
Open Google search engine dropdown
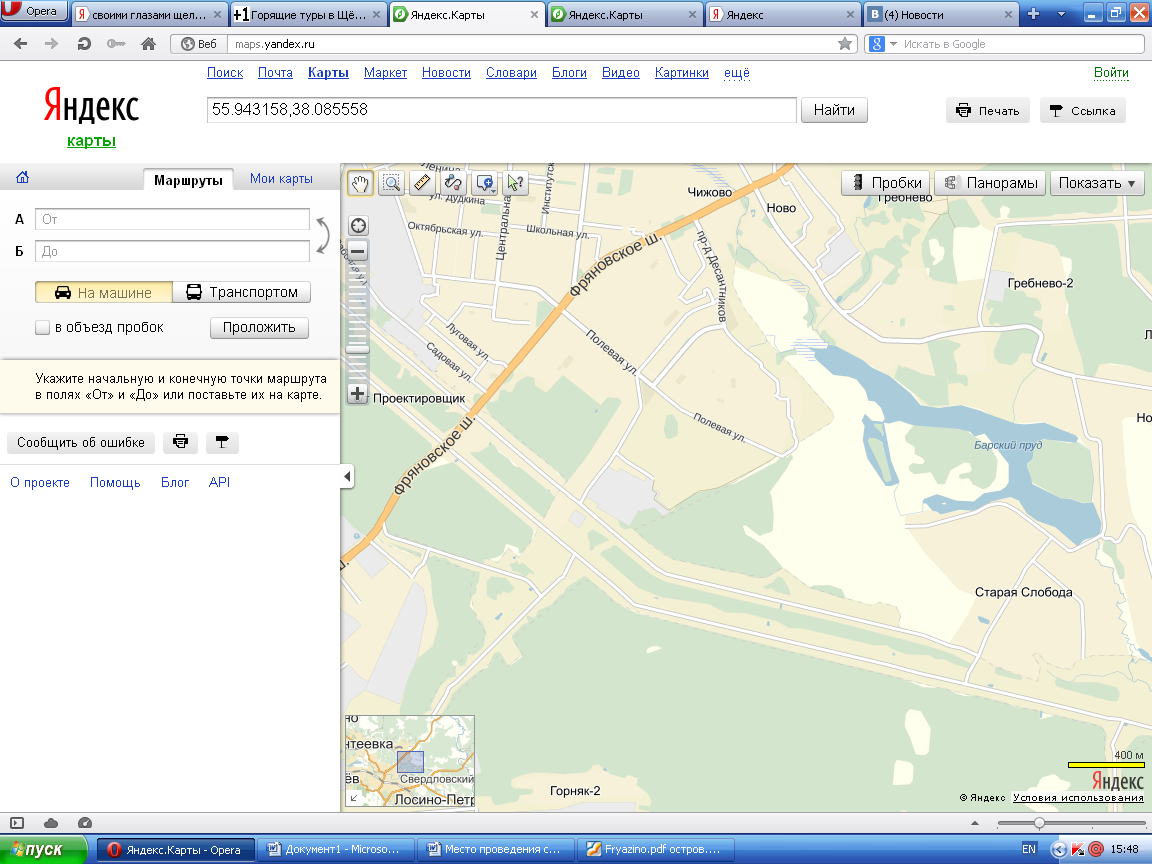(893, 44)
